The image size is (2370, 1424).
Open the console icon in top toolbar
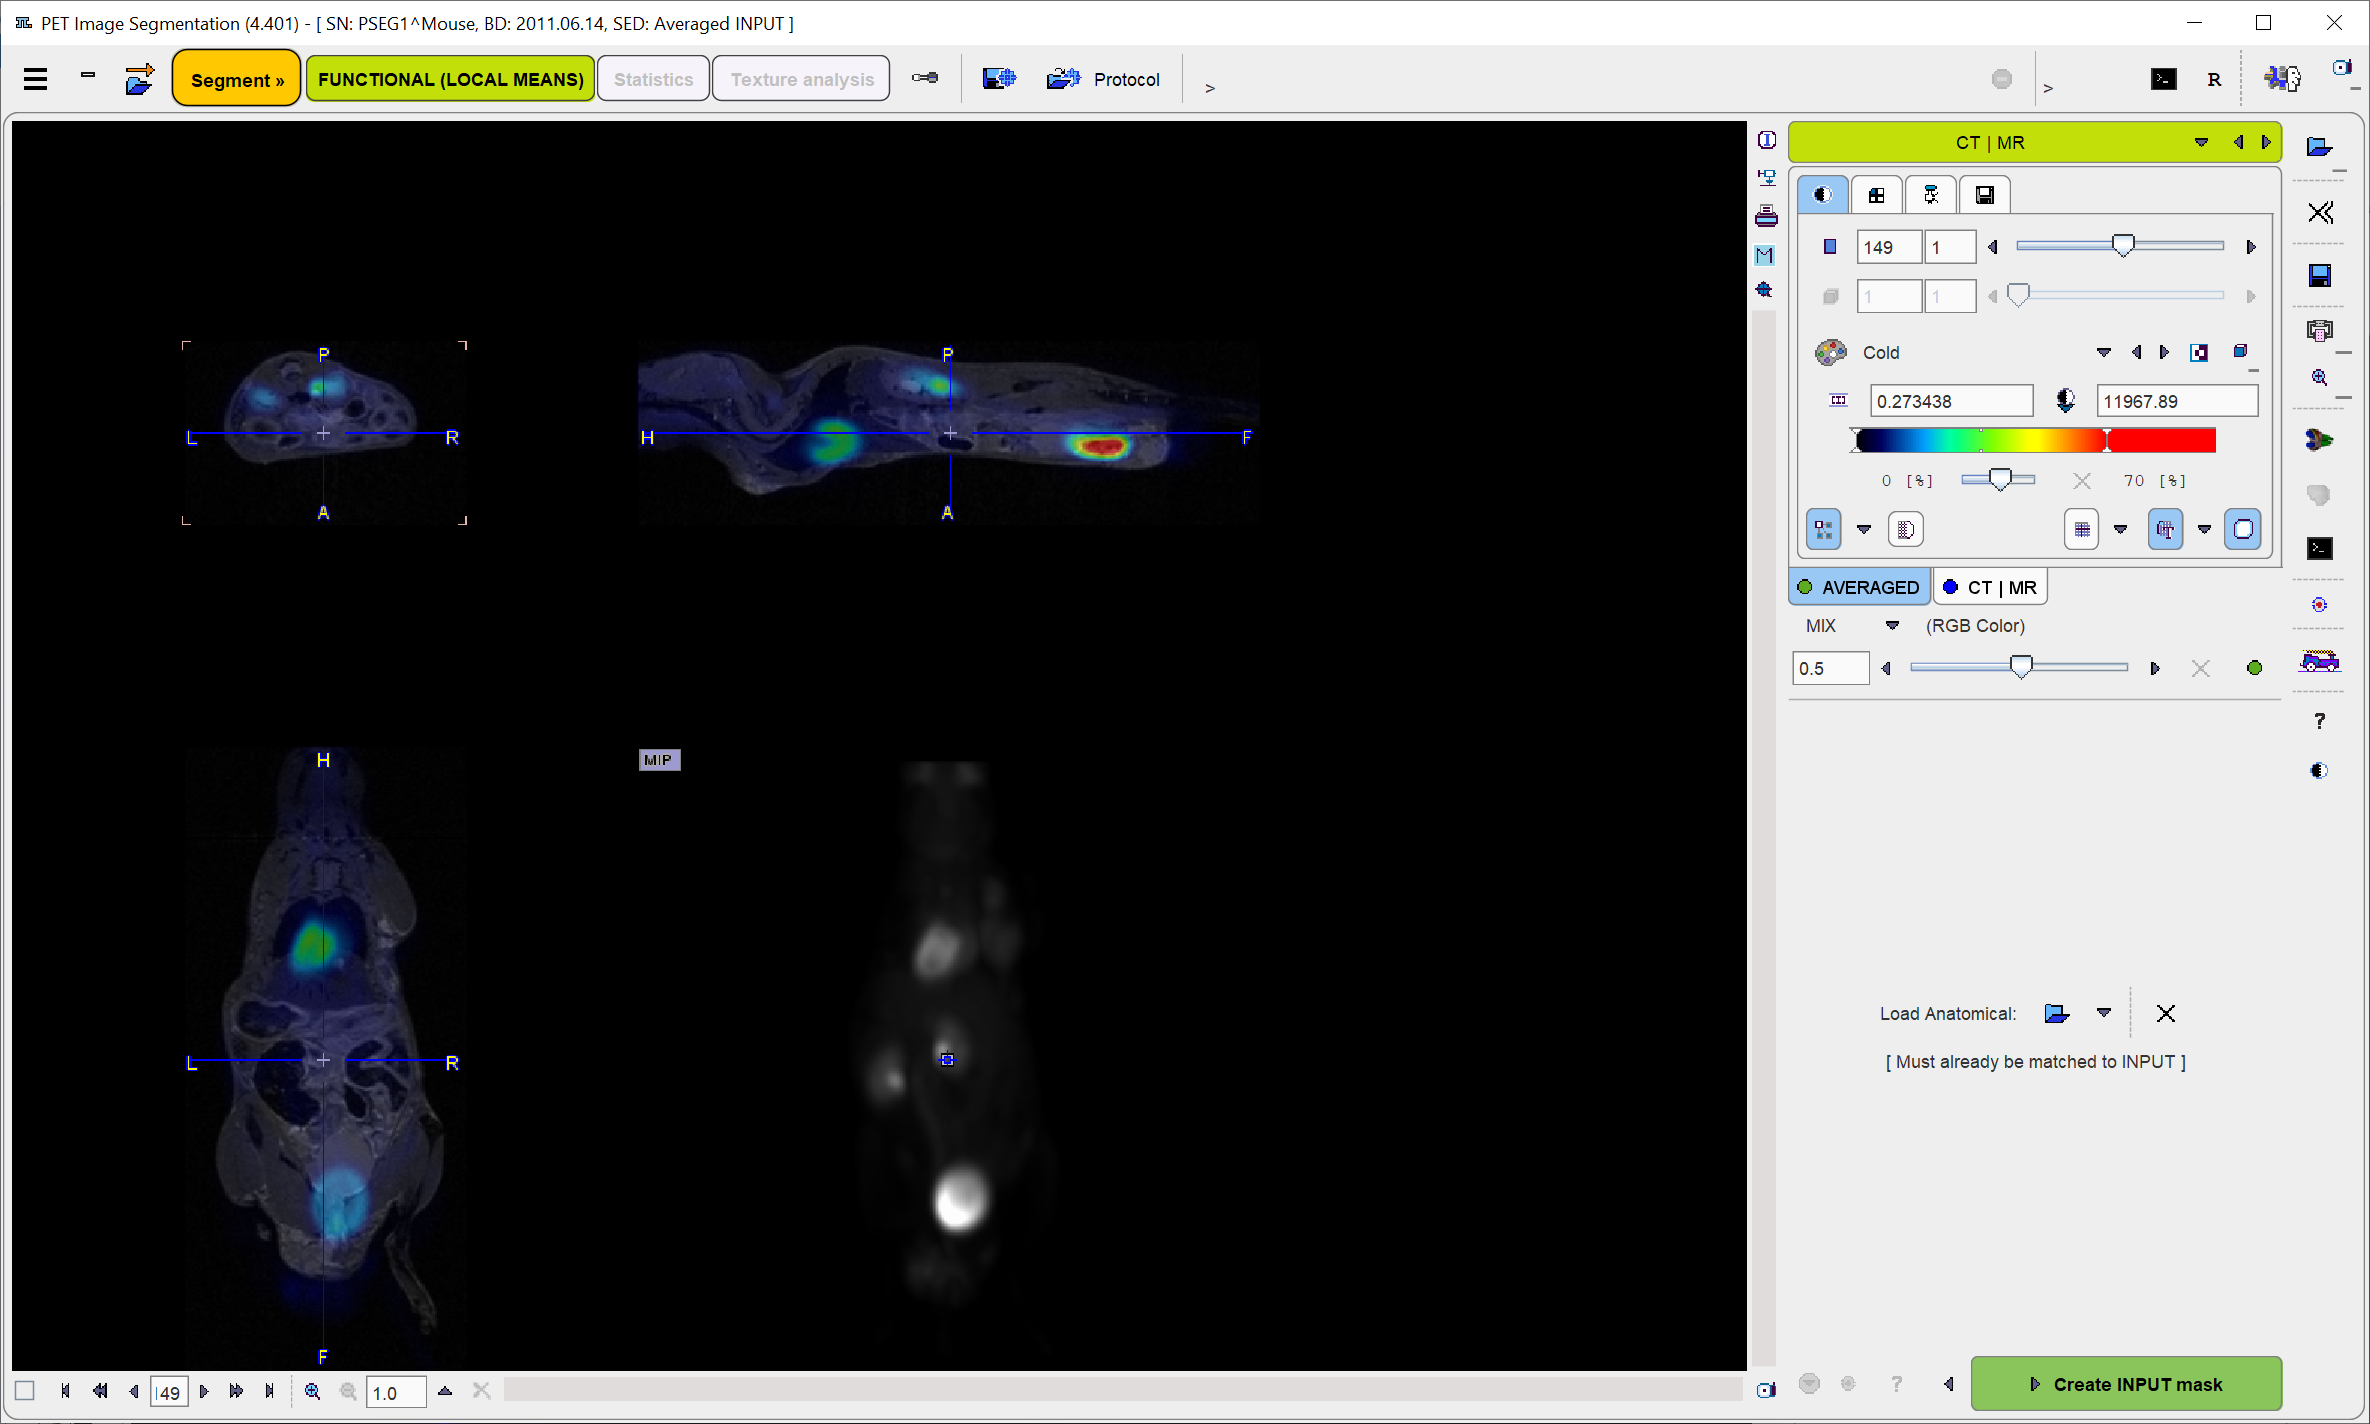point(2163,79)
